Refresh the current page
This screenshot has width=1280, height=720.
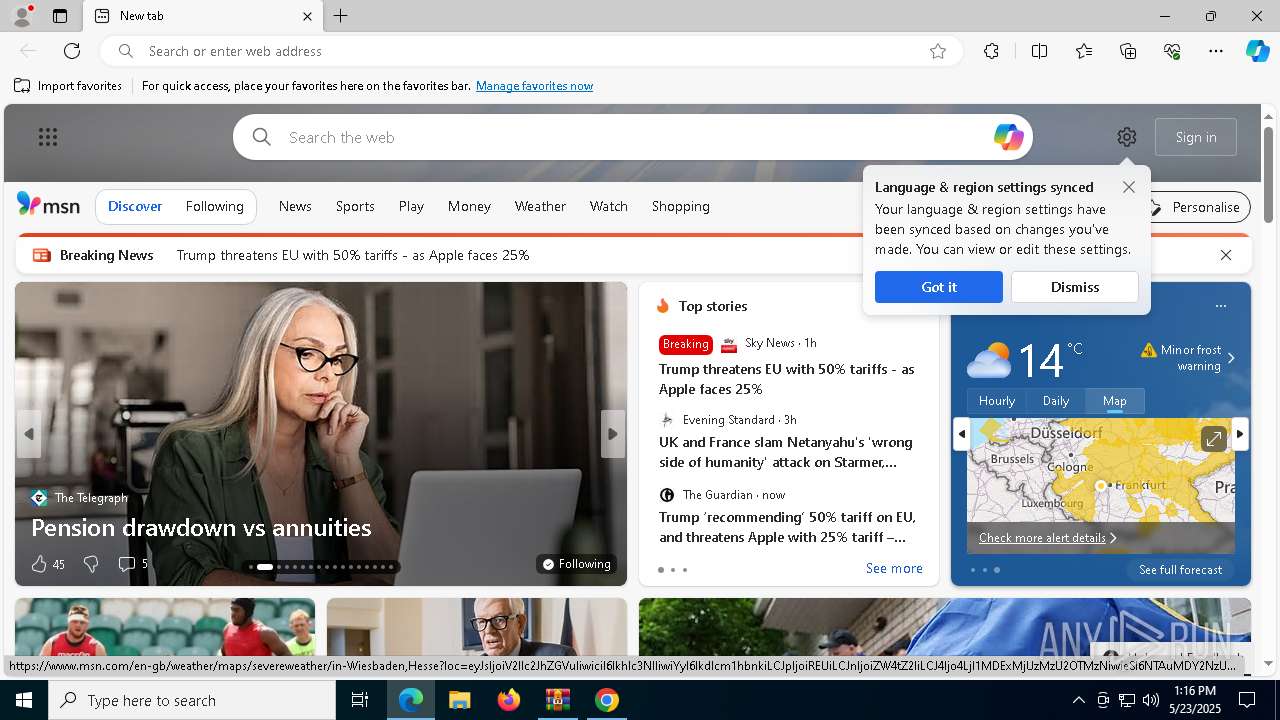72,51
